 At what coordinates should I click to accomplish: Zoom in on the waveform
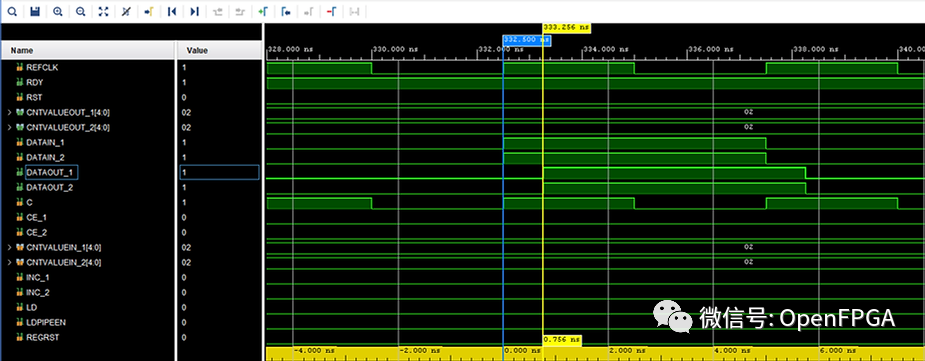pyautogui.click(x=58, y=11)
